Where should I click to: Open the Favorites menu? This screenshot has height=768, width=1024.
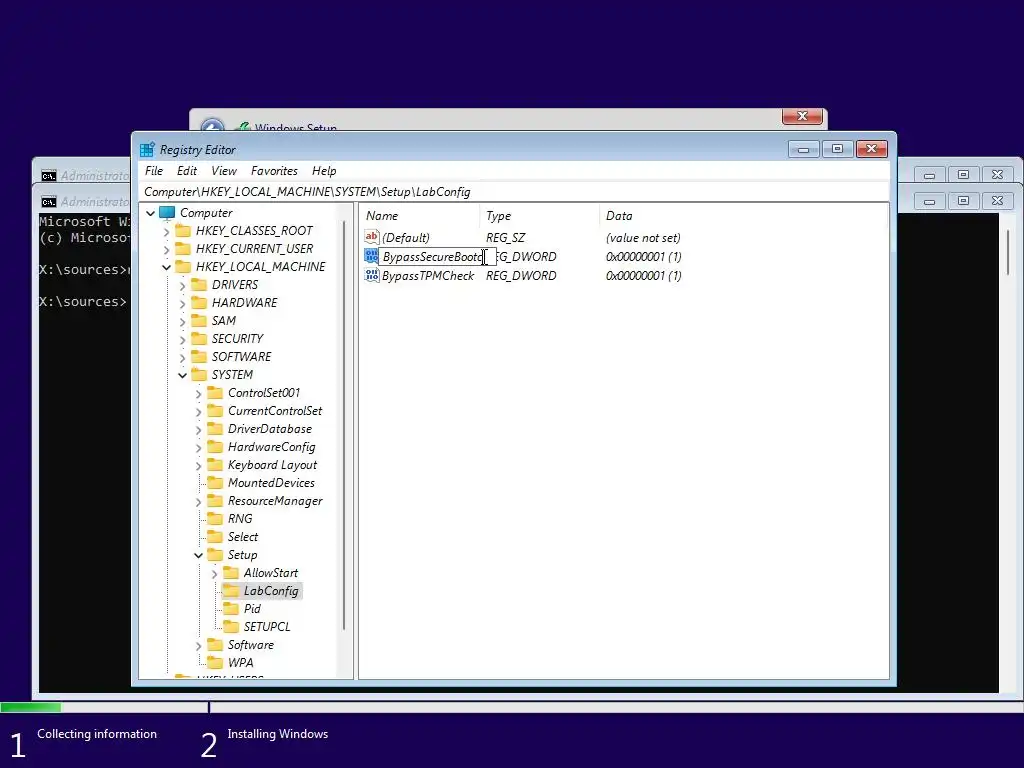tap(274, 170)
